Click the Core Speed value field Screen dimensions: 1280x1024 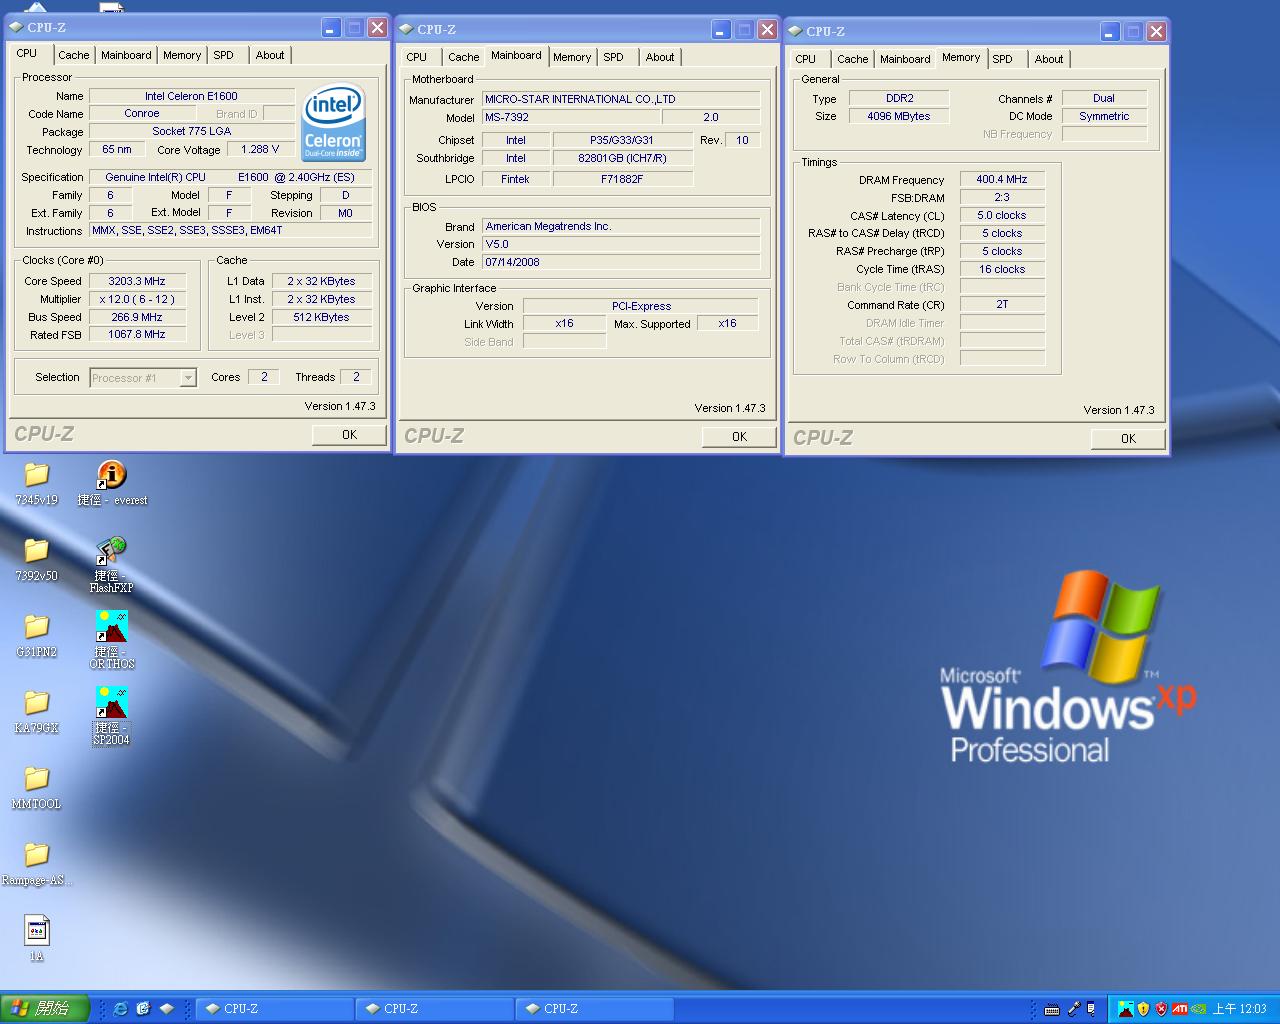[138, 281]
